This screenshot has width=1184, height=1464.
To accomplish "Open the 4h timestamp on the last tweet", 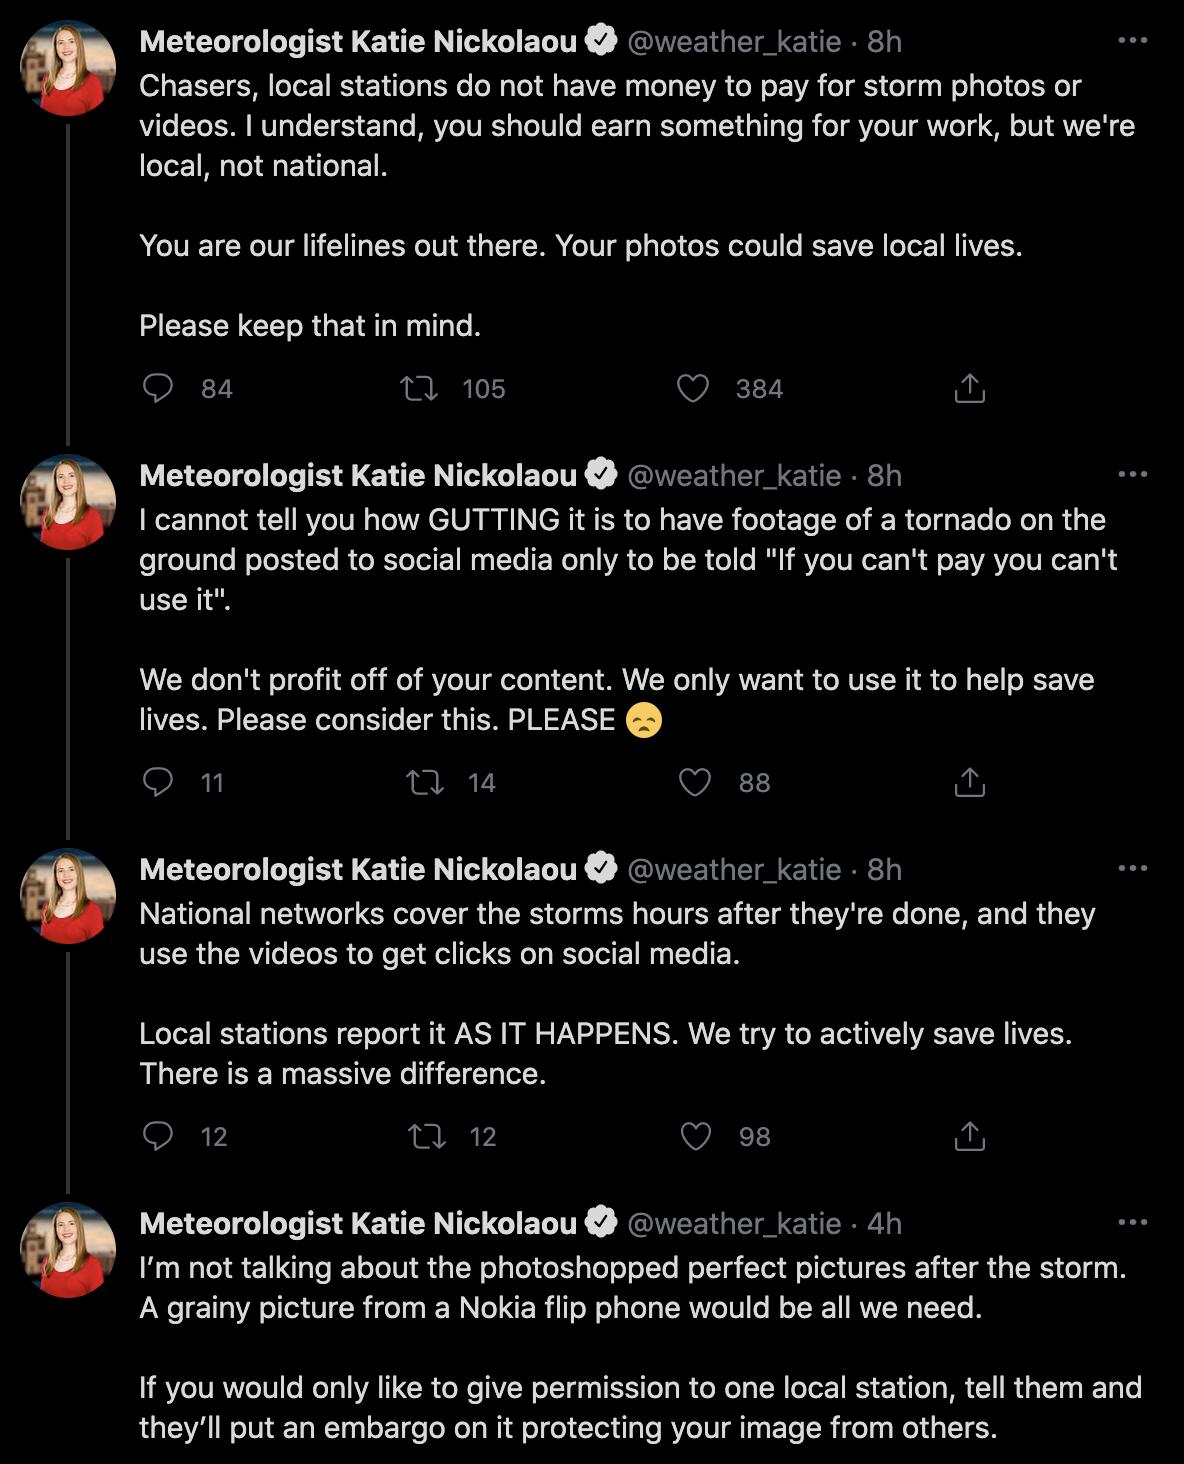I will click(x=884, y=1223).
